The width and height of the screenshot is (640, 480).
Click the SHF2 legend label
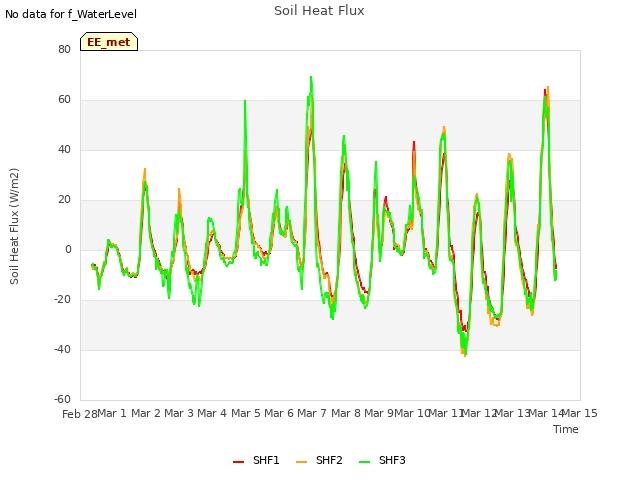point(329,460)
